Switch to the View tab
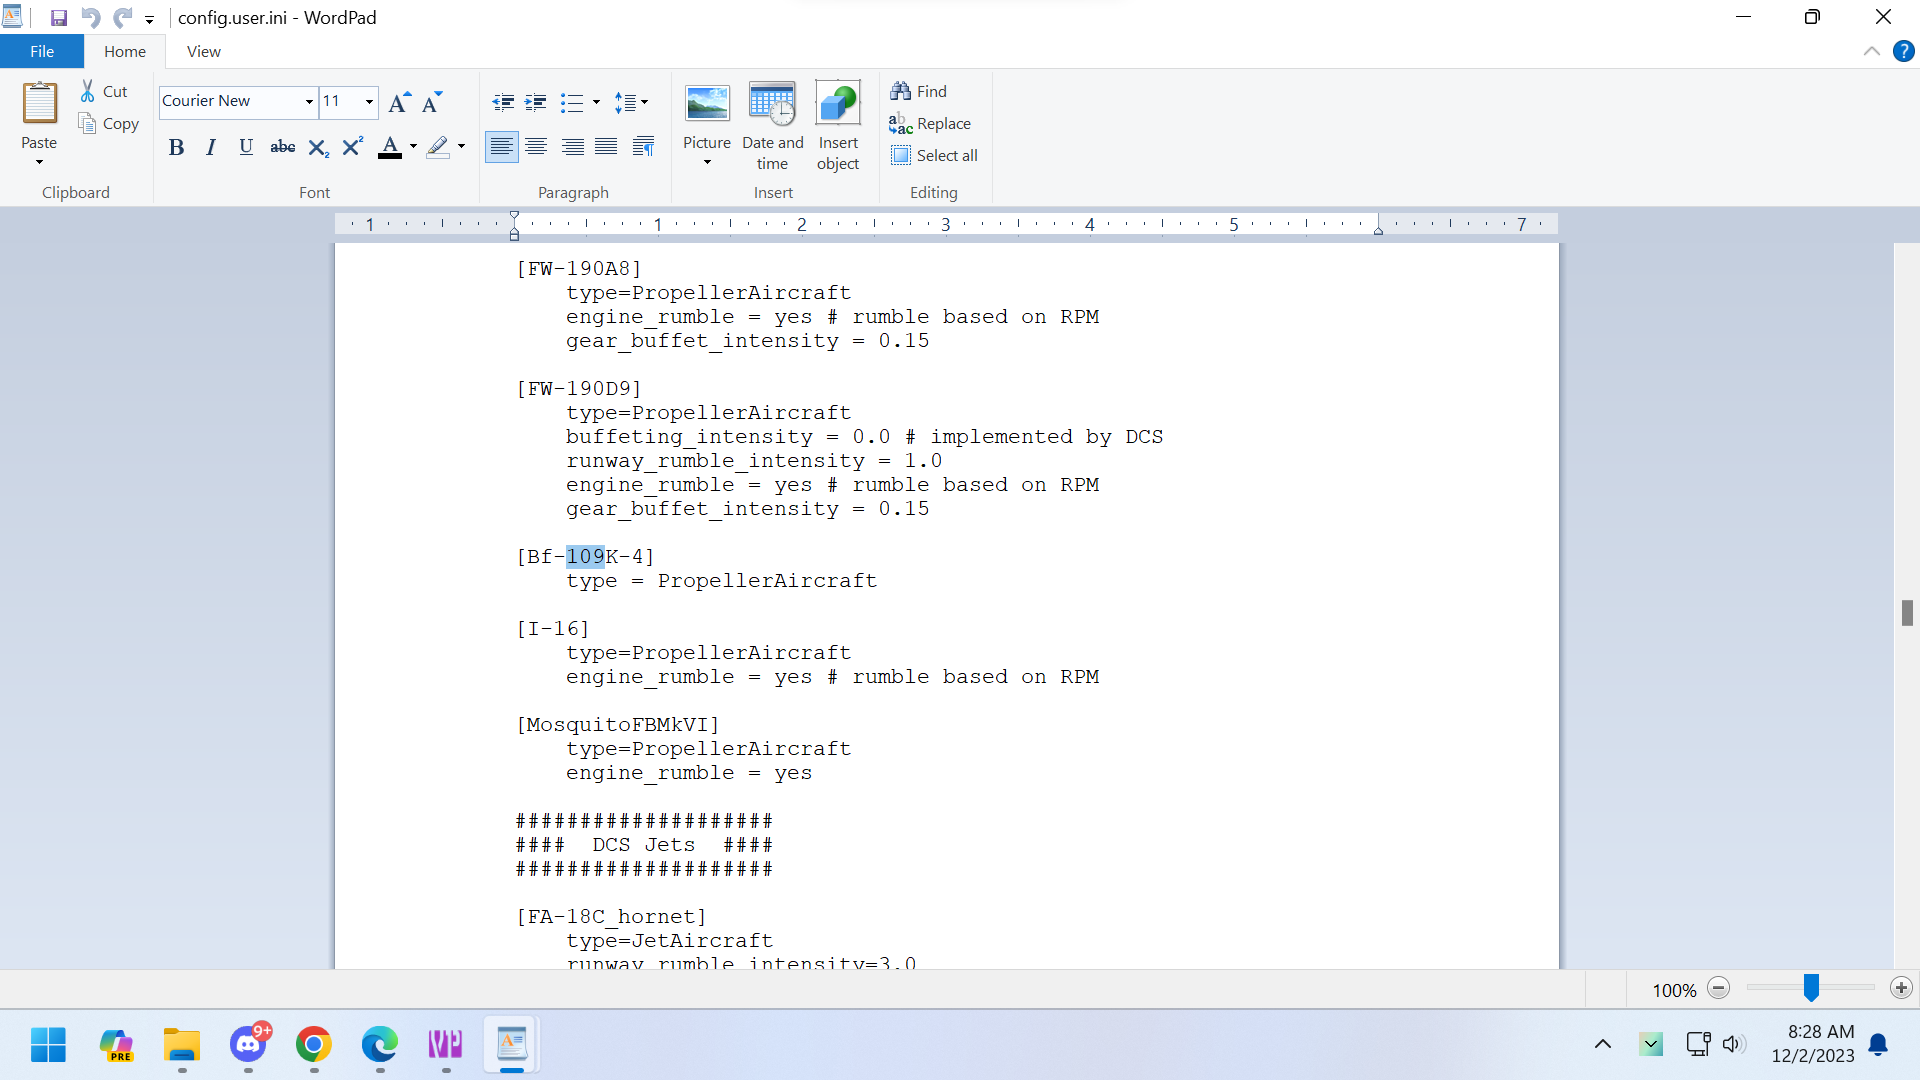This screenshot has height=1080, width=1920. click(x=203, y=52)
